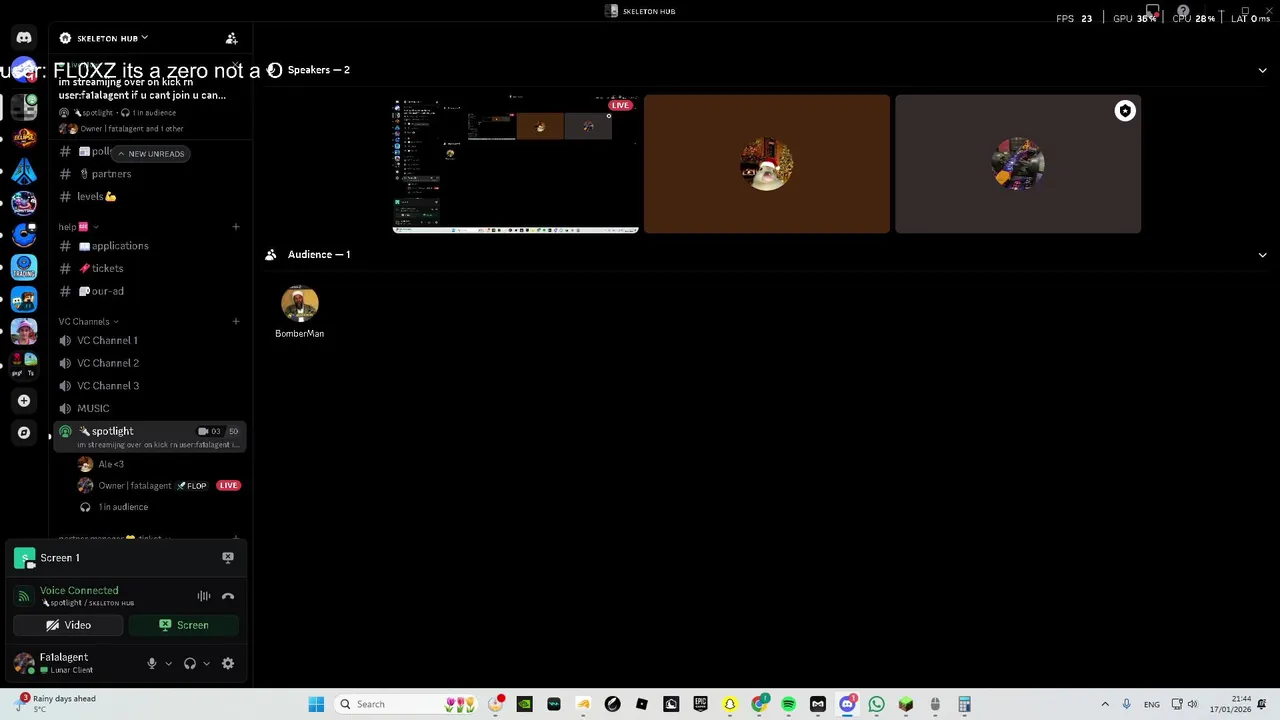
Task: Open the levels channel
Action: (149, 197)
